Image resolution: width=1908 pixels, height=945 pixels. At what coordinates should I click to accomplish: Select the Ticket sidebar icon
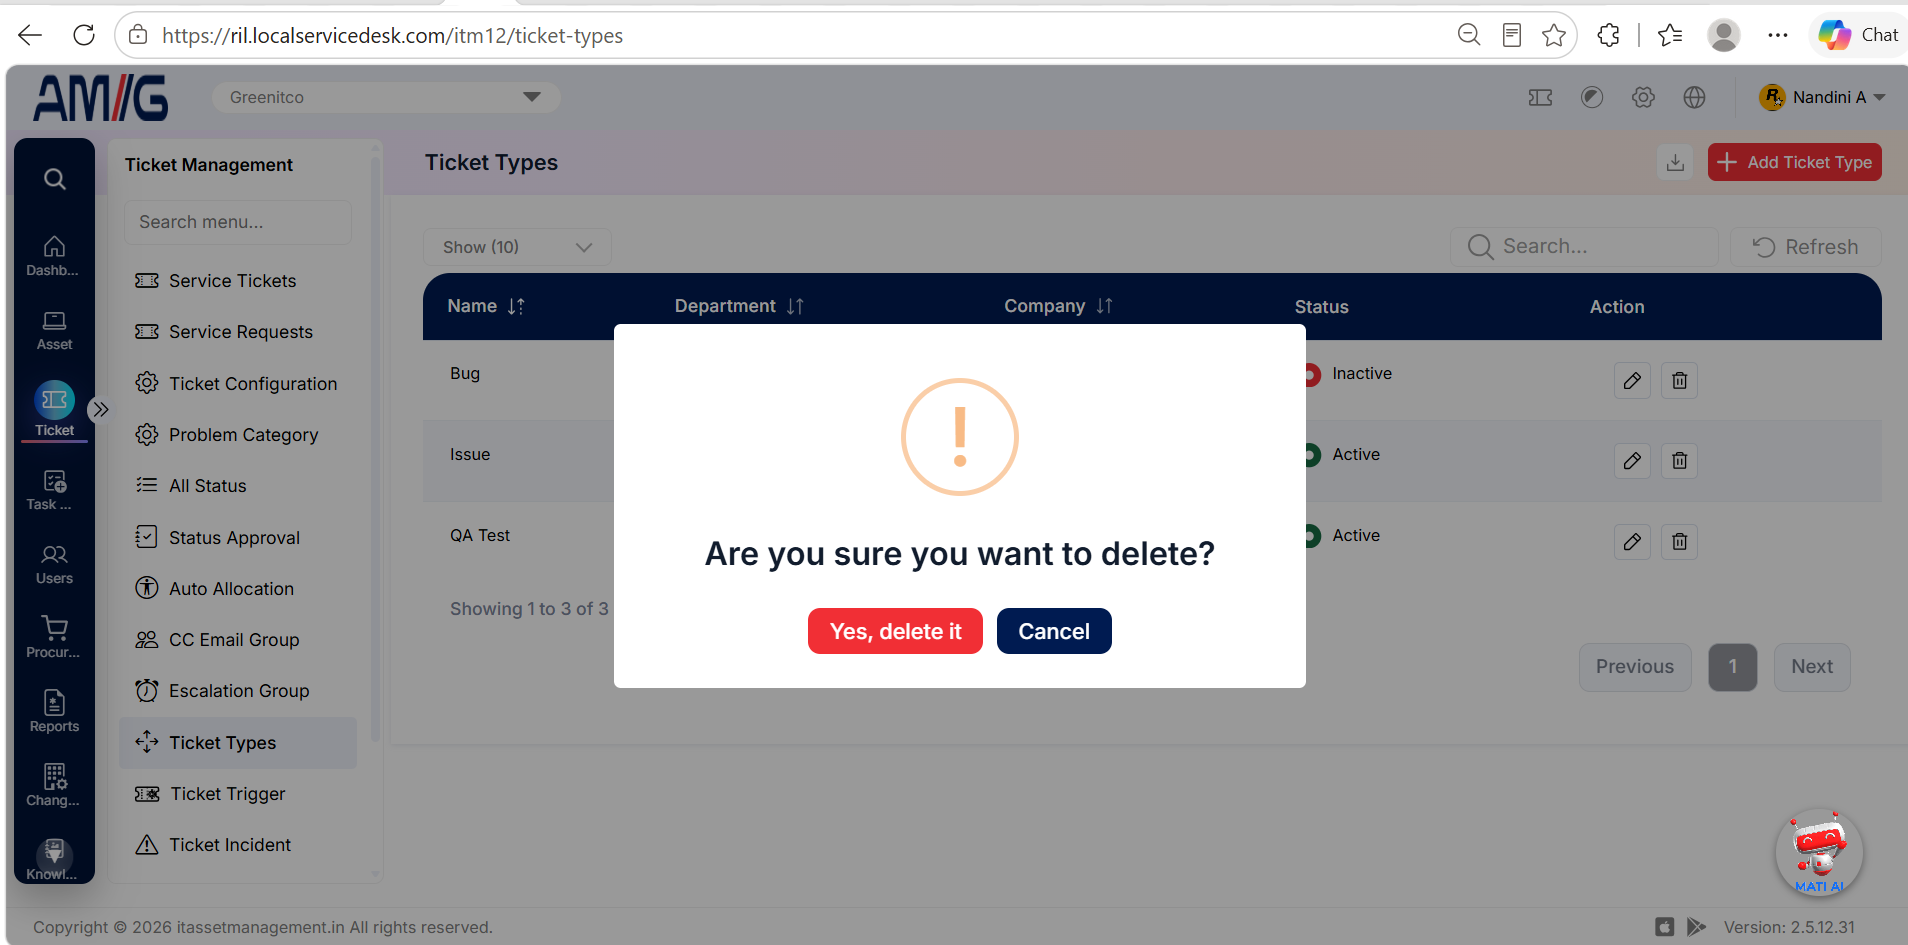[54, 410]
